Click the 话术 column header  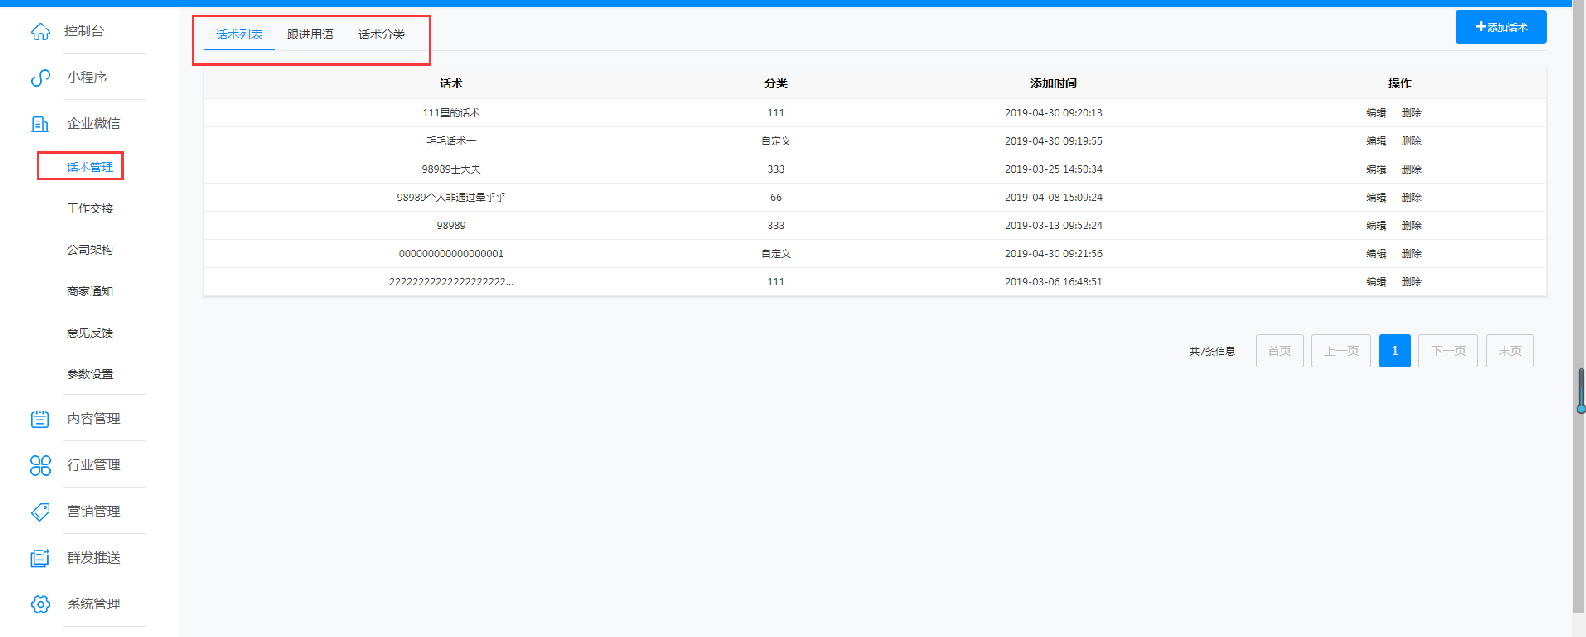(x=451, y=83)
